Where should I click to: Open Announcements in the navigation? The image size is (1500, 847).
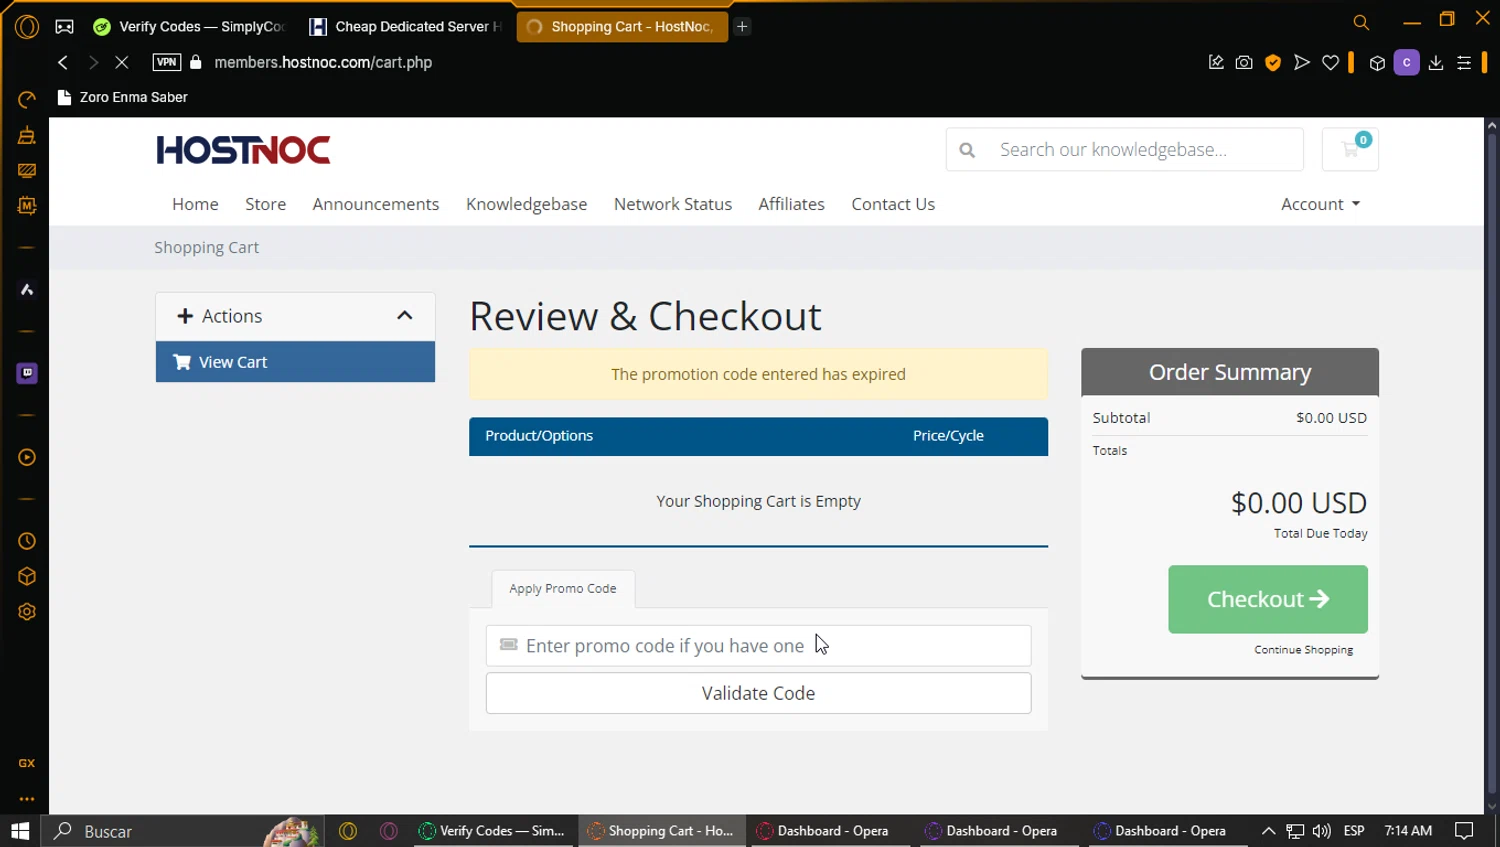[376, 204]
